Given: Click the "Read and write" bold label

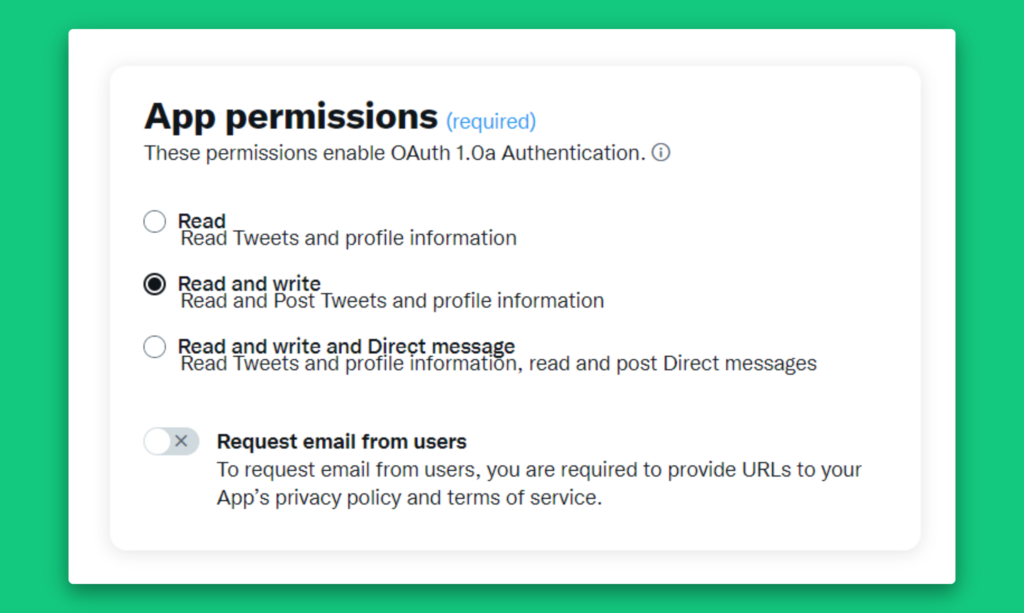Looking at the screenshot, I should 249,283.
